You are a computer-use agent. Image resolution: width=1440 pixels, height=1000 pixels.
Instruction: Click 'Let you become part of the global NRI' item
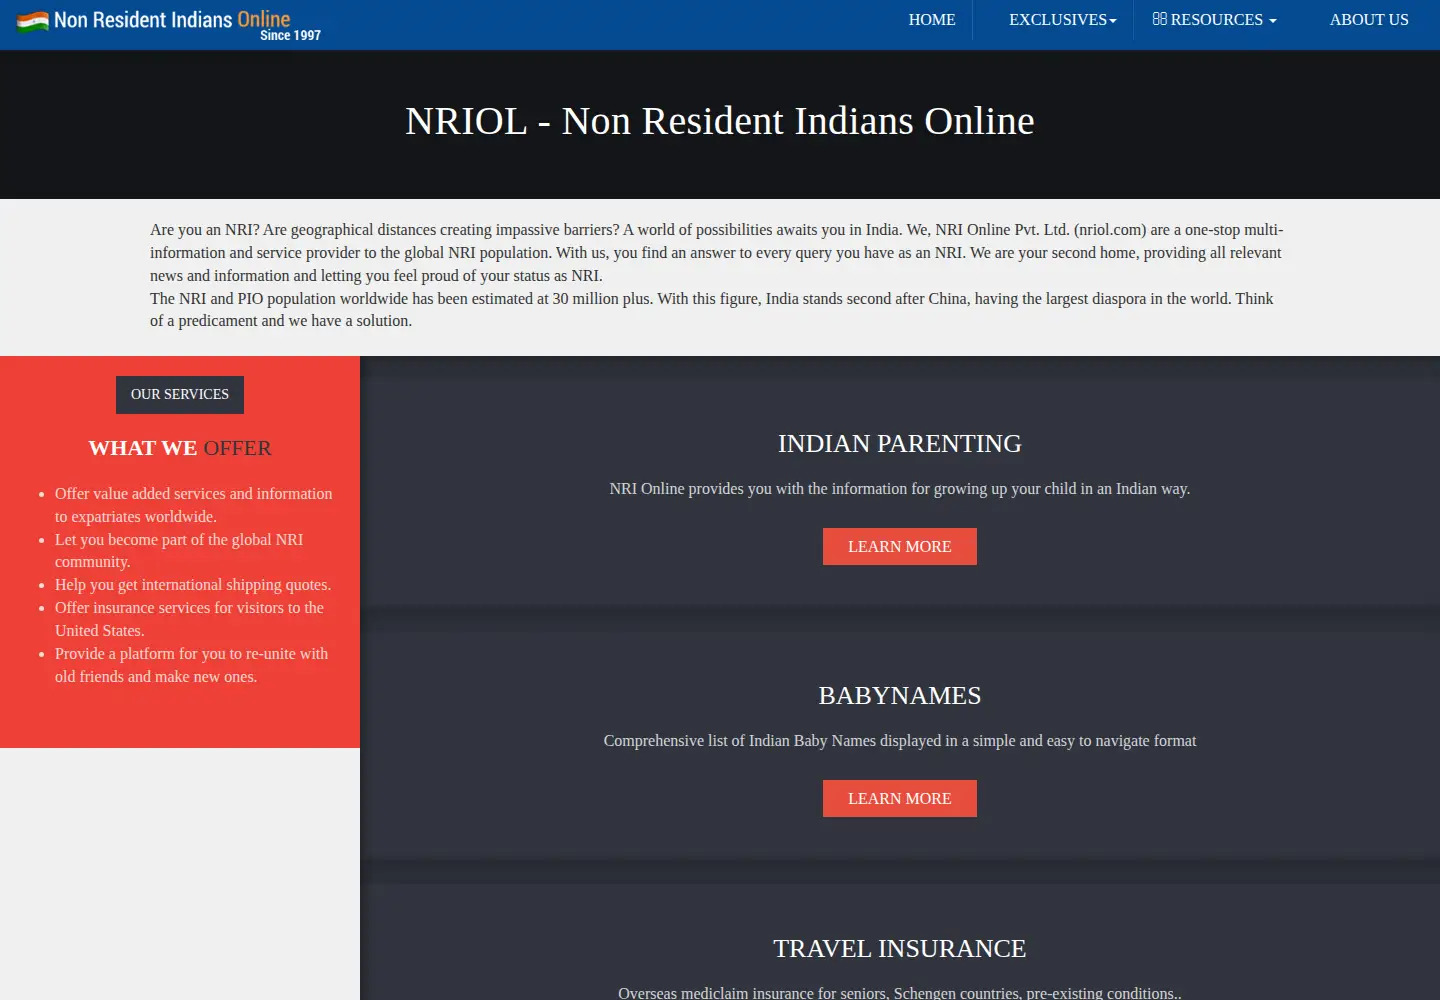point(179,551)
